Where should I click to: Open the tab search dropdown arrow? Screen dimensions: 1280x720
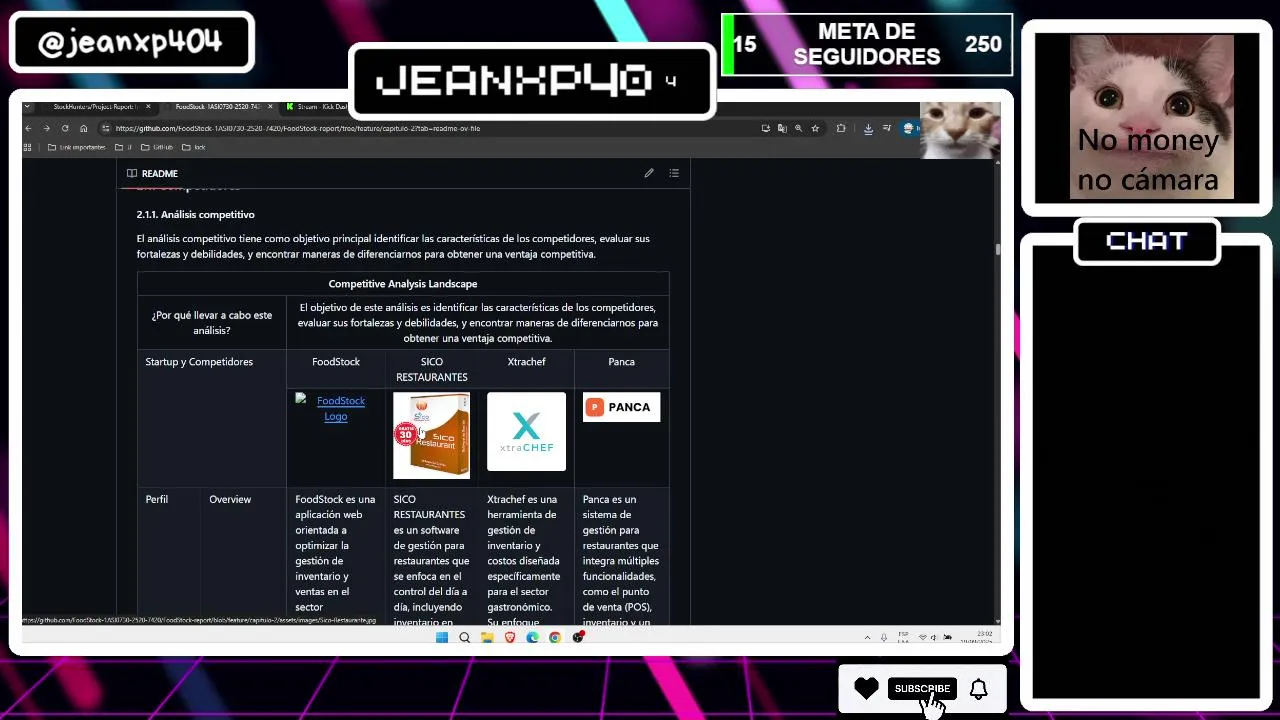click(28, 106)
